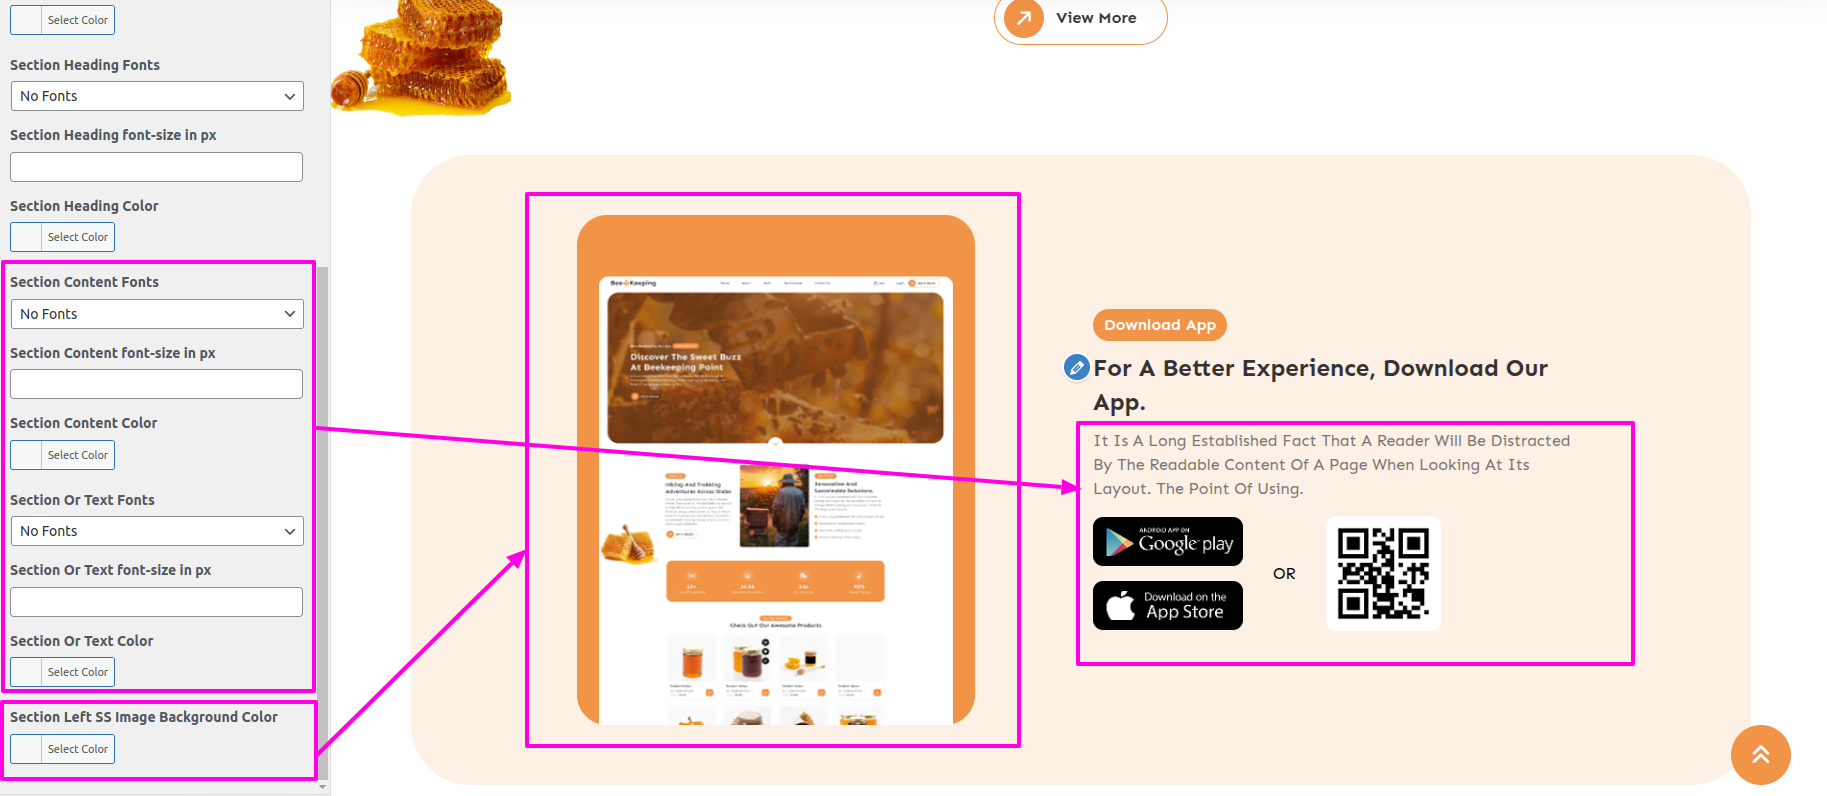Open the App Store download badge
The image size is (1827, 796).
tap(1168, 605)
